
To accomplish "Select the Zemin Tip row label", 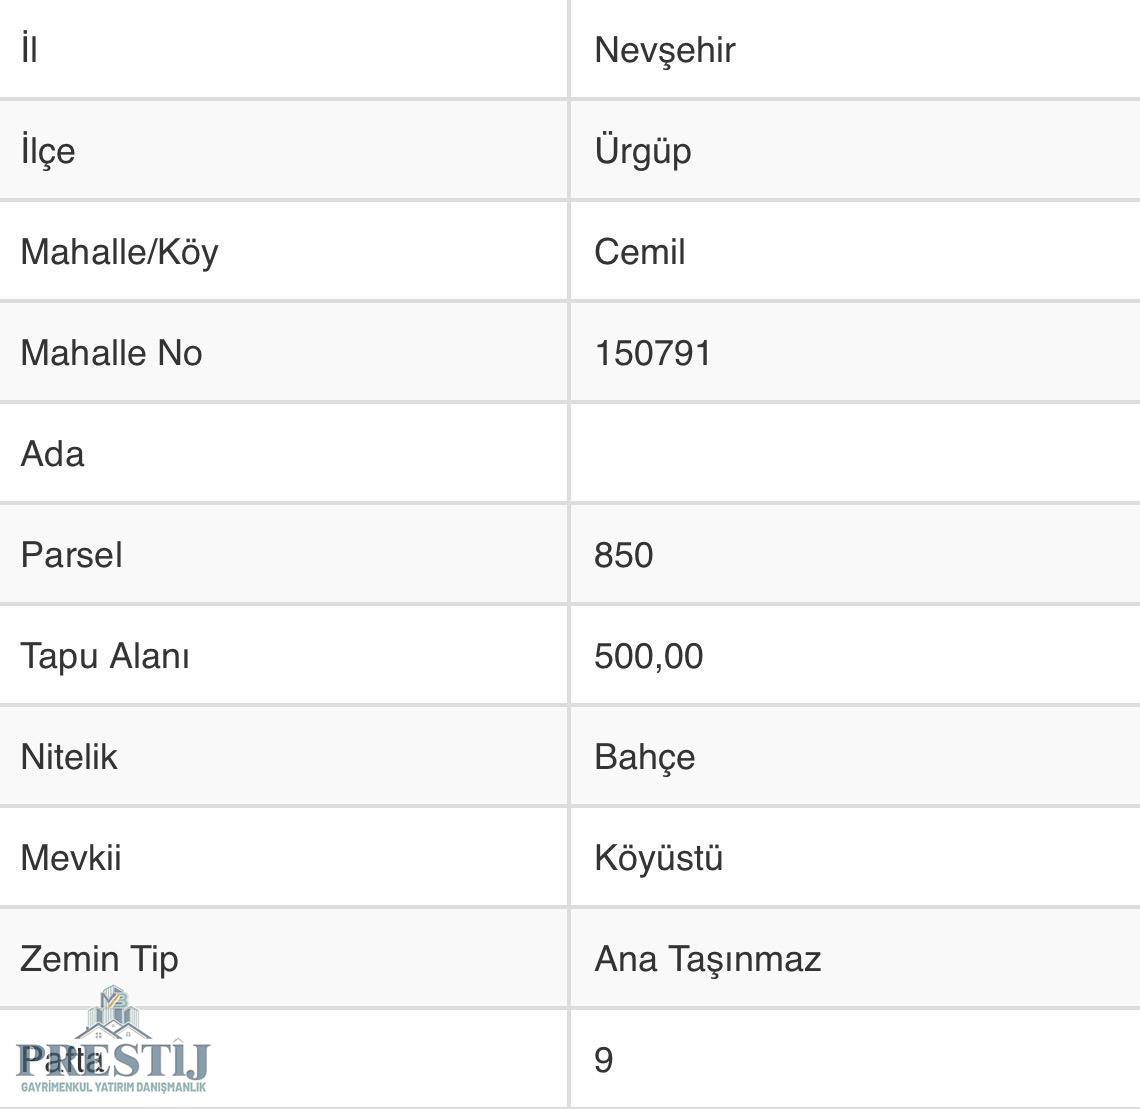I will coord(99,959).
